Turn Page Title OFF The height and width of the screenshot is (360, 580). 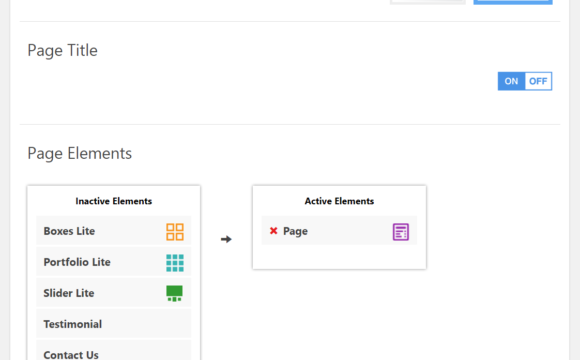coord(538,81)
